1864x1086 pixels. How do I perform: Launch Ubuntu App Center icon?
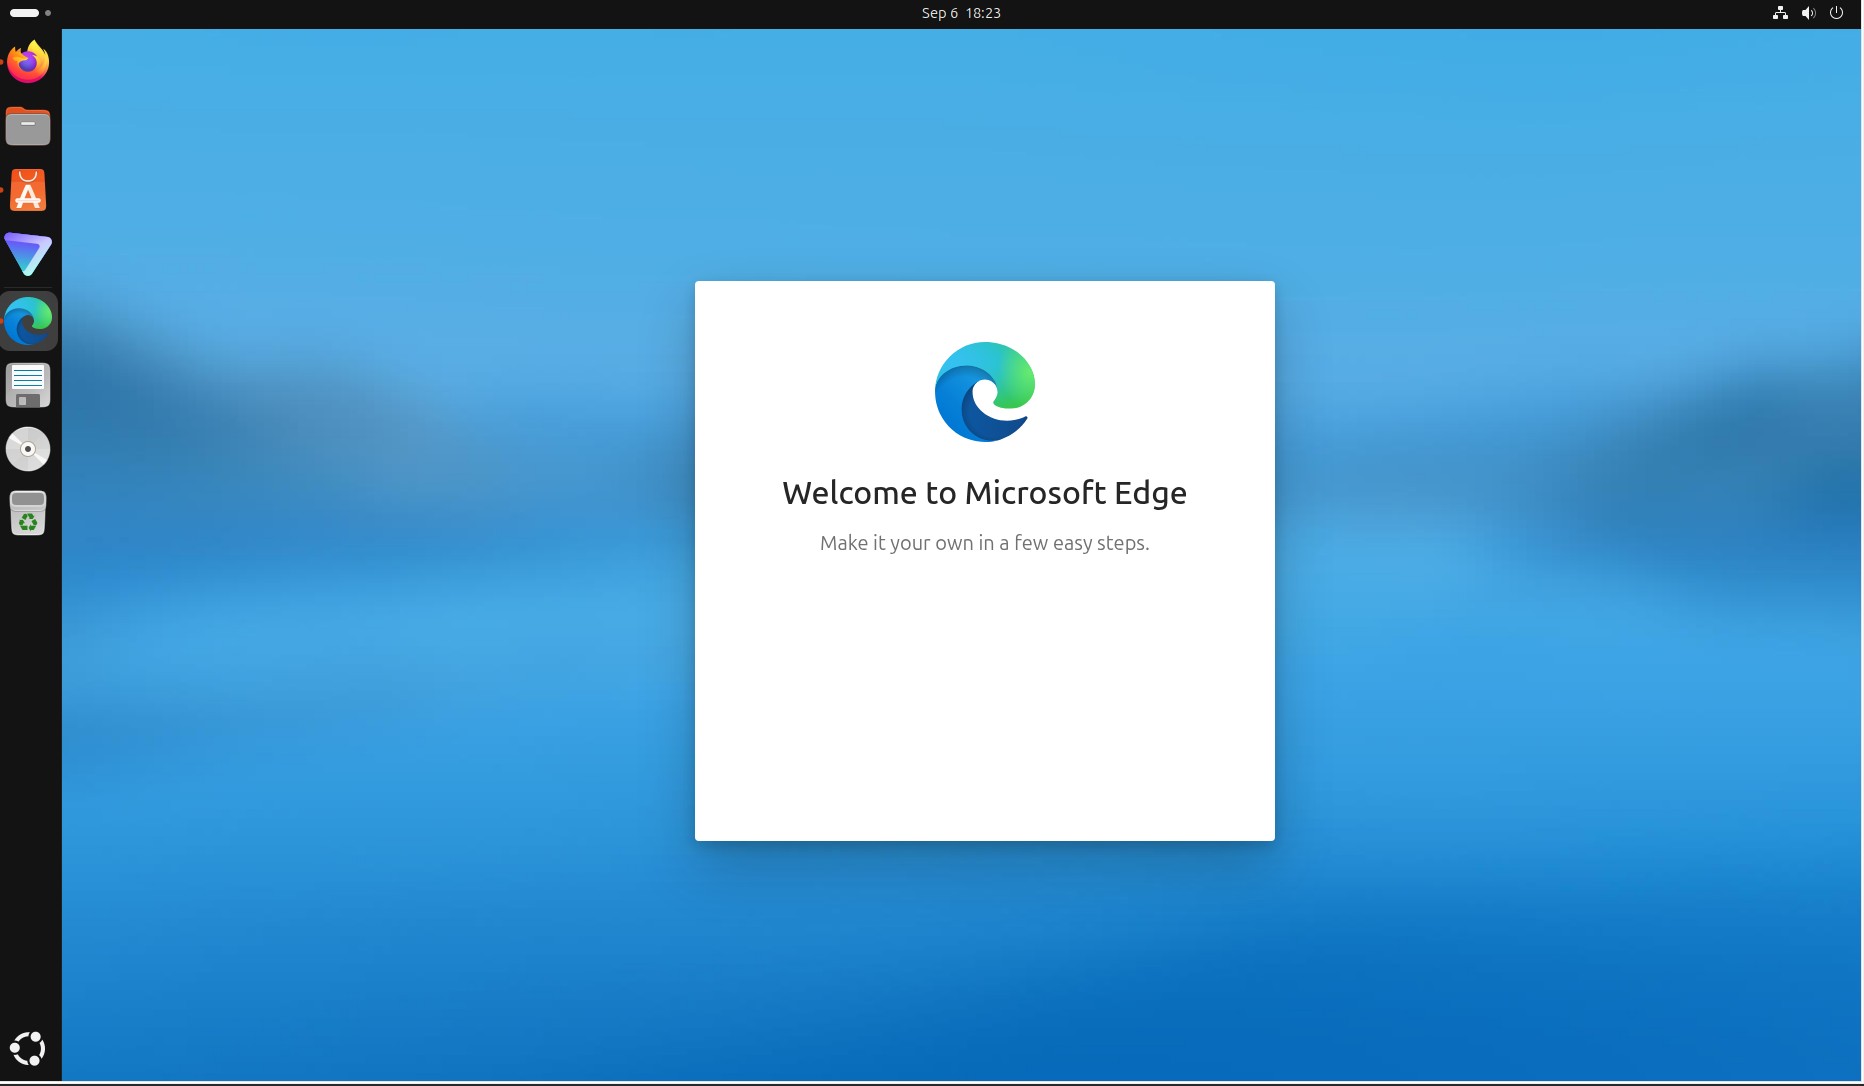[28, 190]
